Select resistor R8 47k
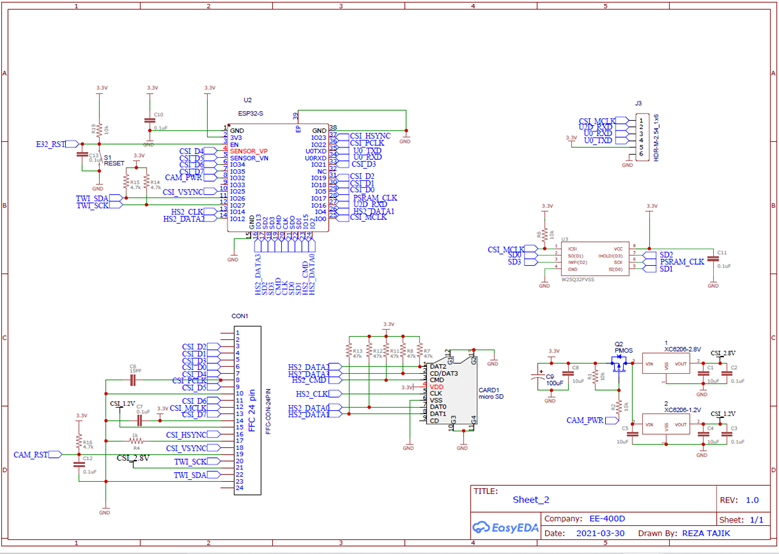This screenshot has width=779, height=554. (x=403, y=351)
